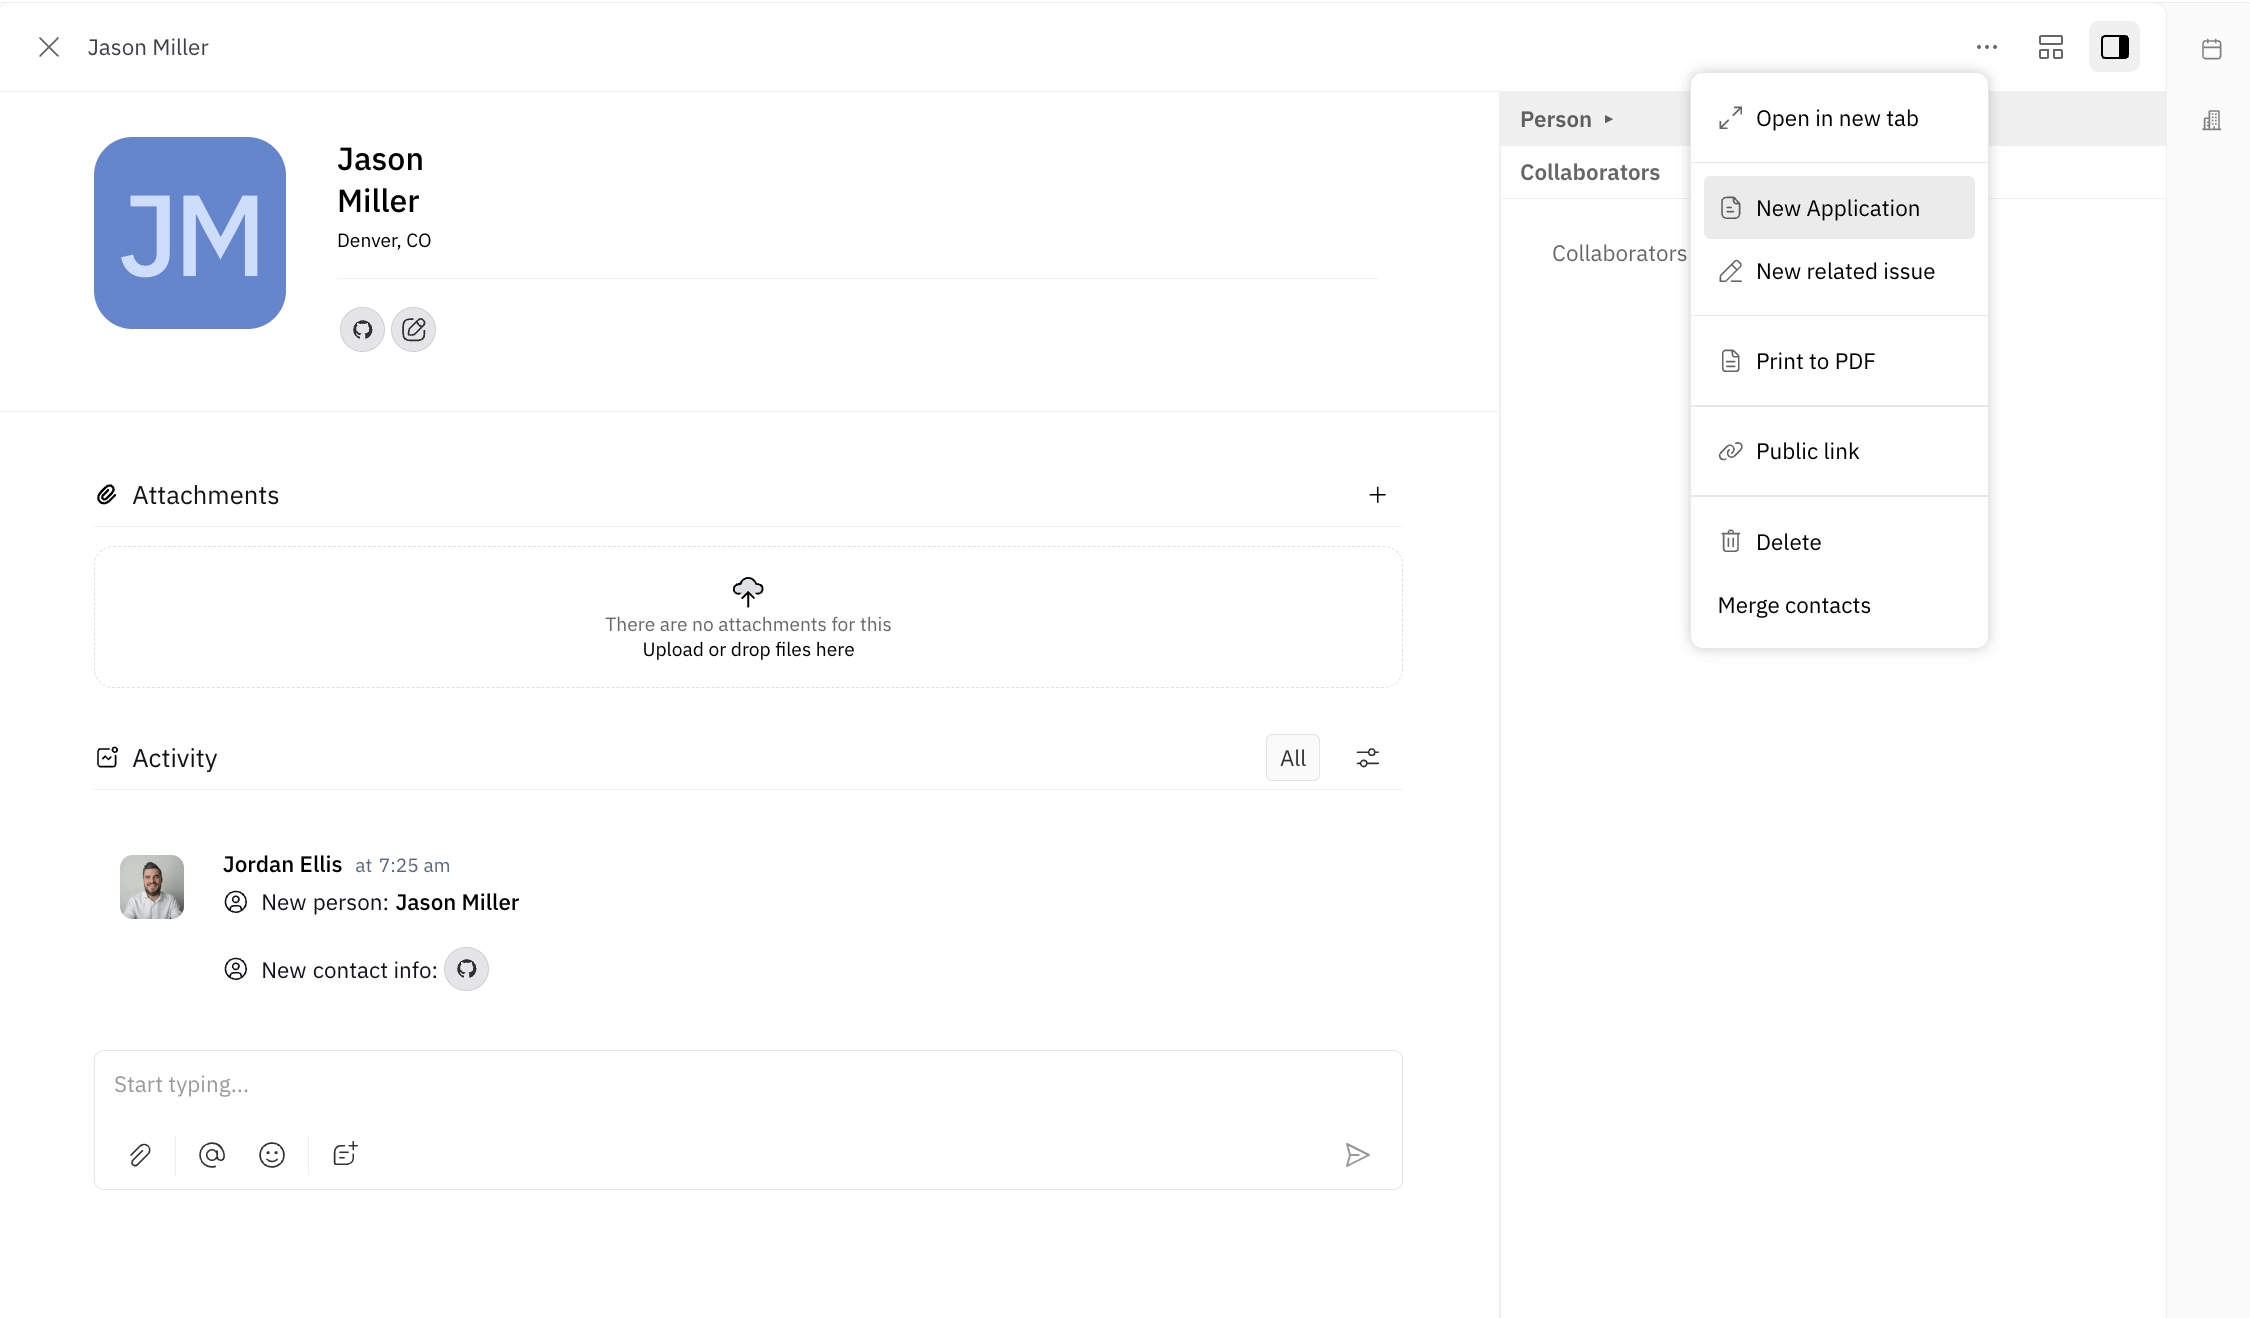Viewport: 2250px width, 1318px height.
Task: Click the Start typing message field
Action: click(x=748, y=1084)
